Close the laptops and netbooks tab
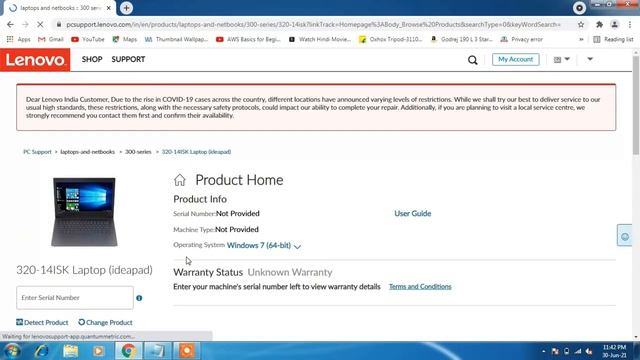The image size is (640, 360). coord(109,8)
